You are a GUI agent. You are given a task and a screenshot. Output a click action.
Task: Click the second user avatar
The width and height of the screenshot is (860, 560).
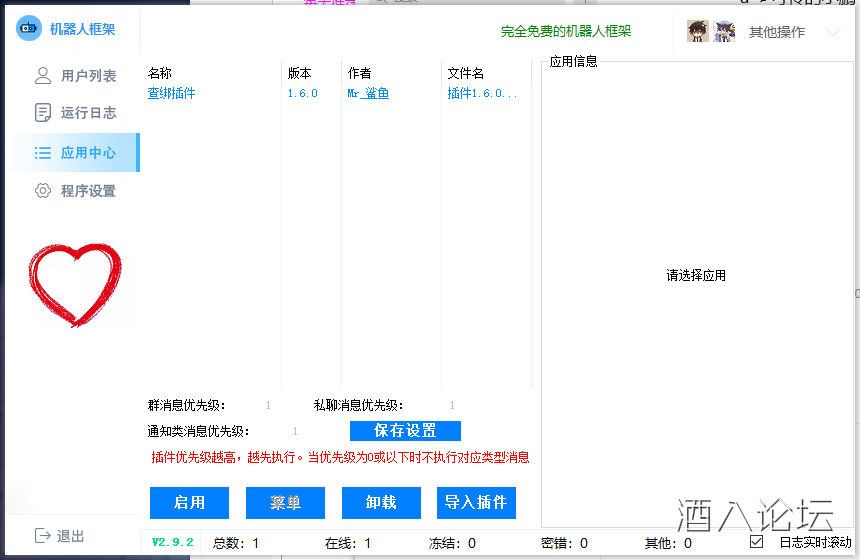tap(724, 31)
